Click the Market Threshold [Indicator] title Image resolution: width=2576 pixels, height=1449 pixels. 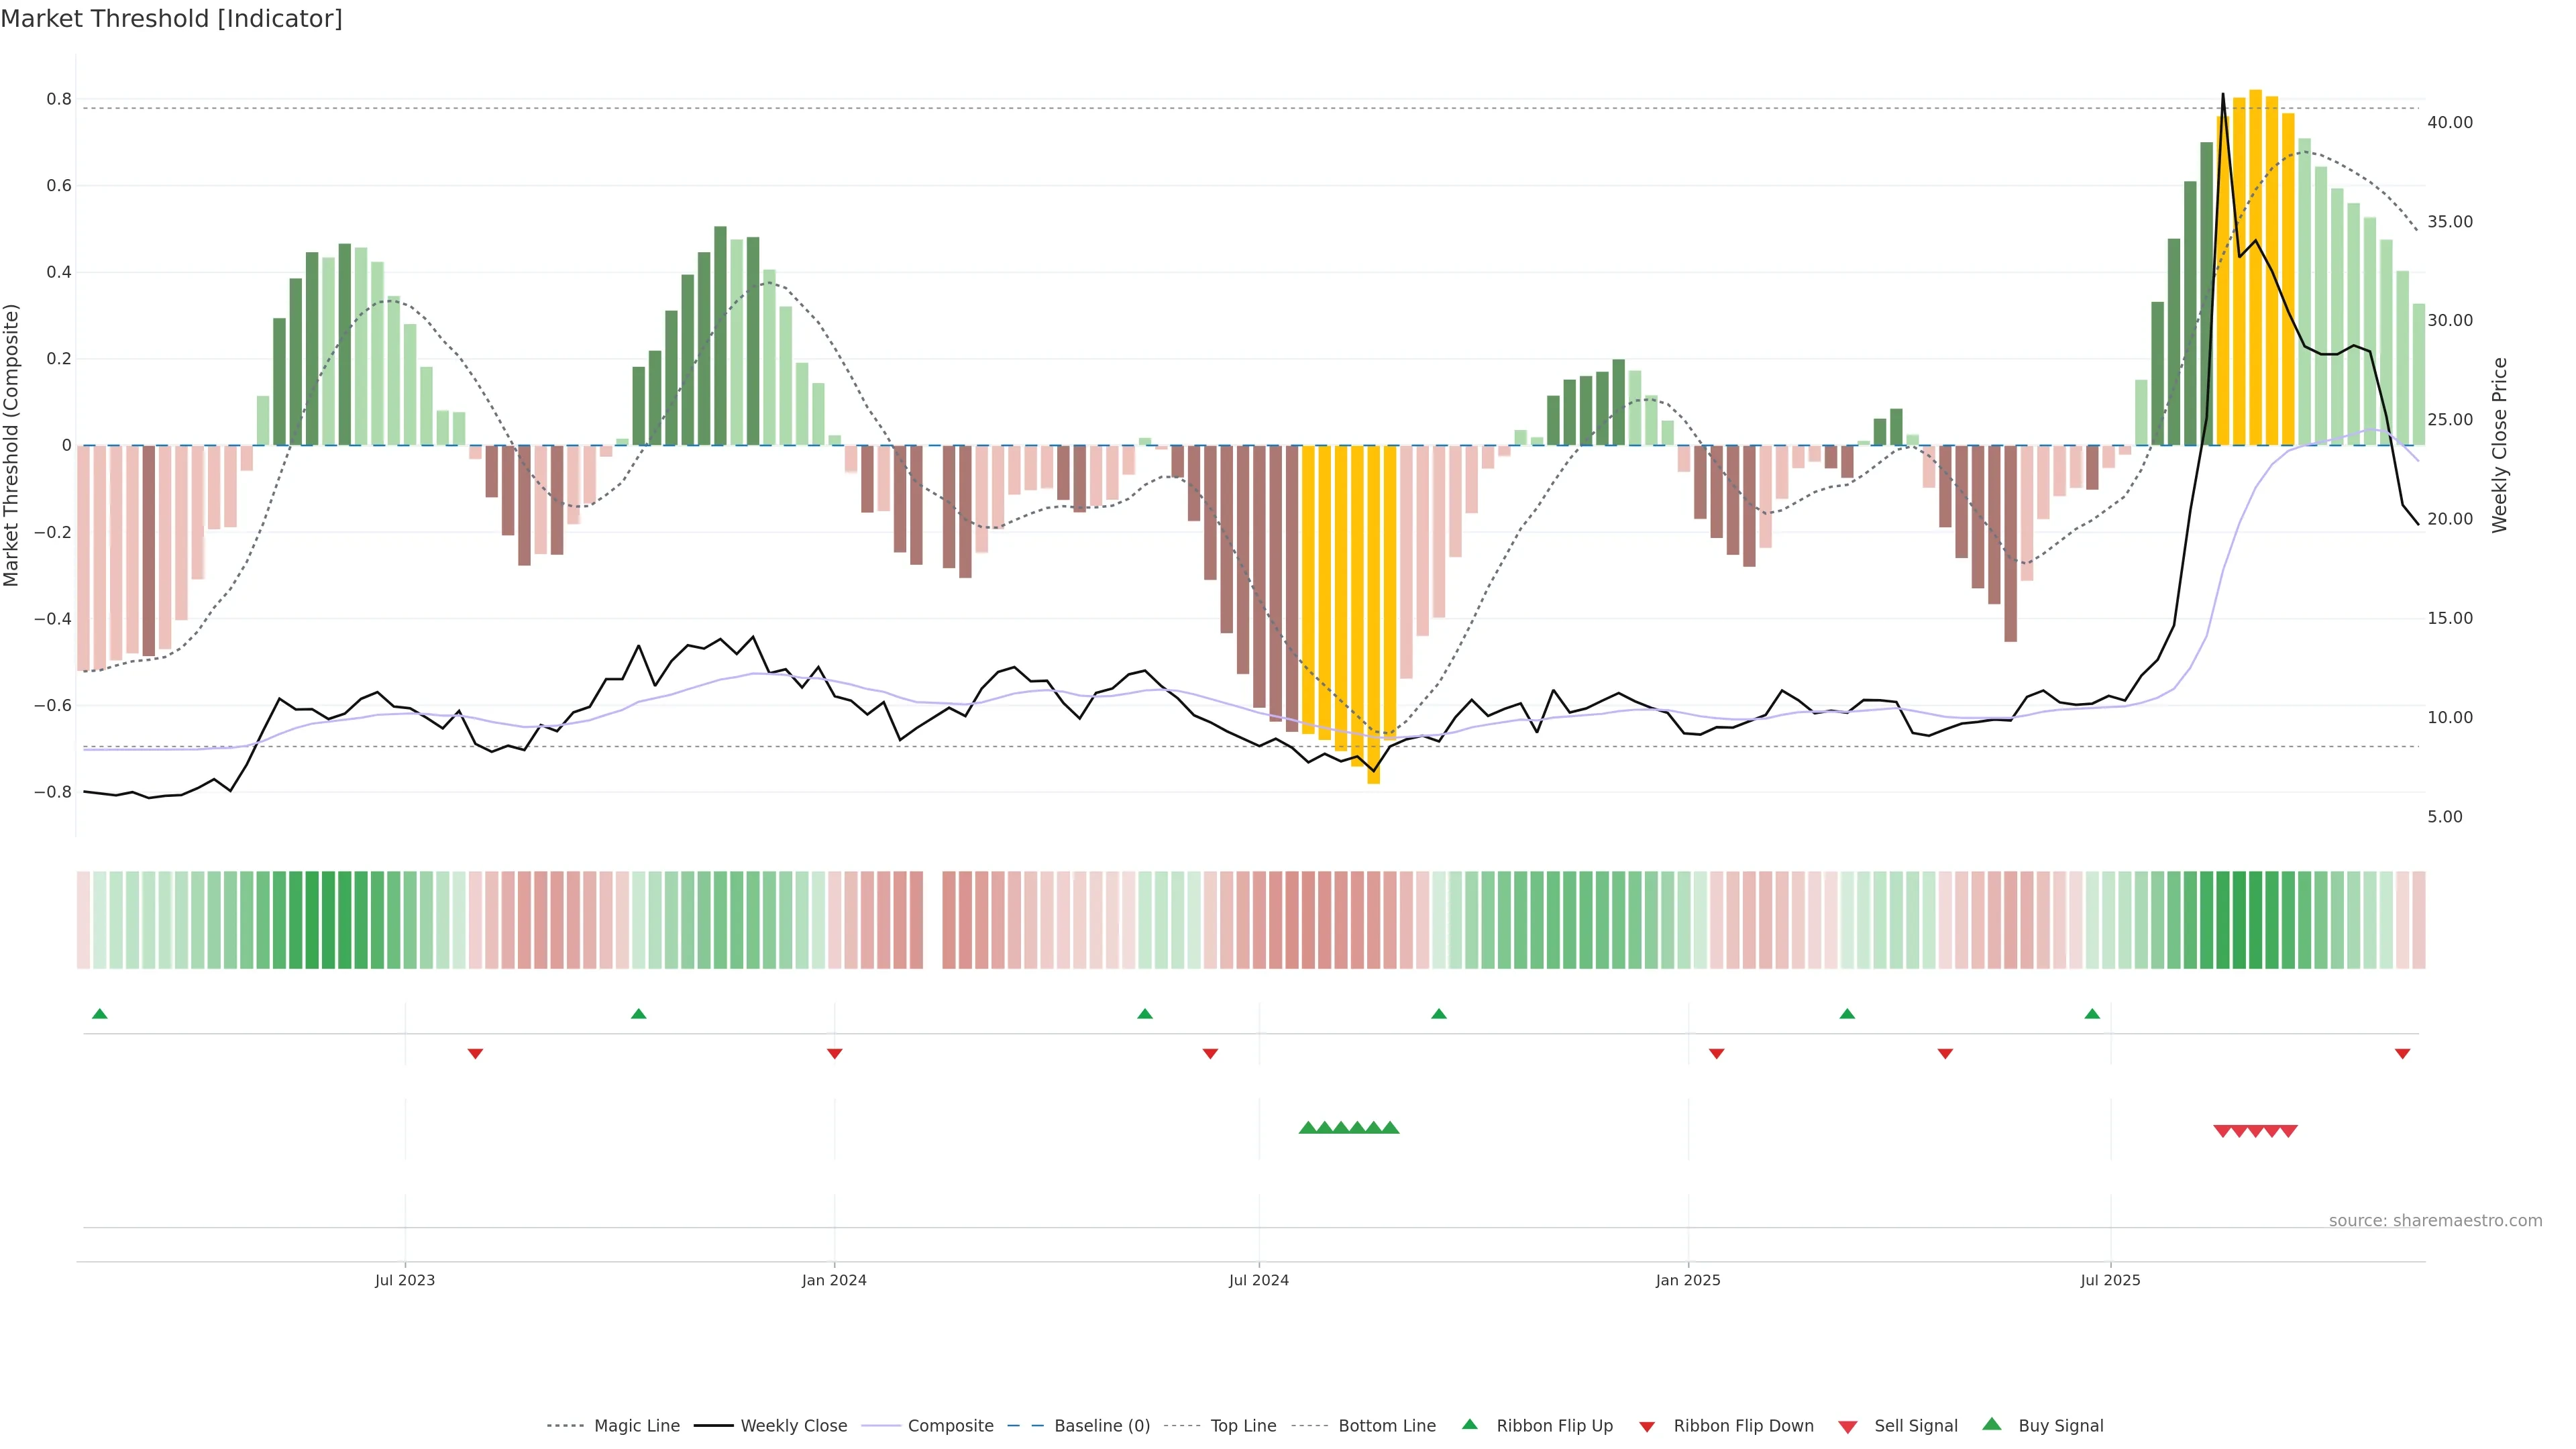171,19
